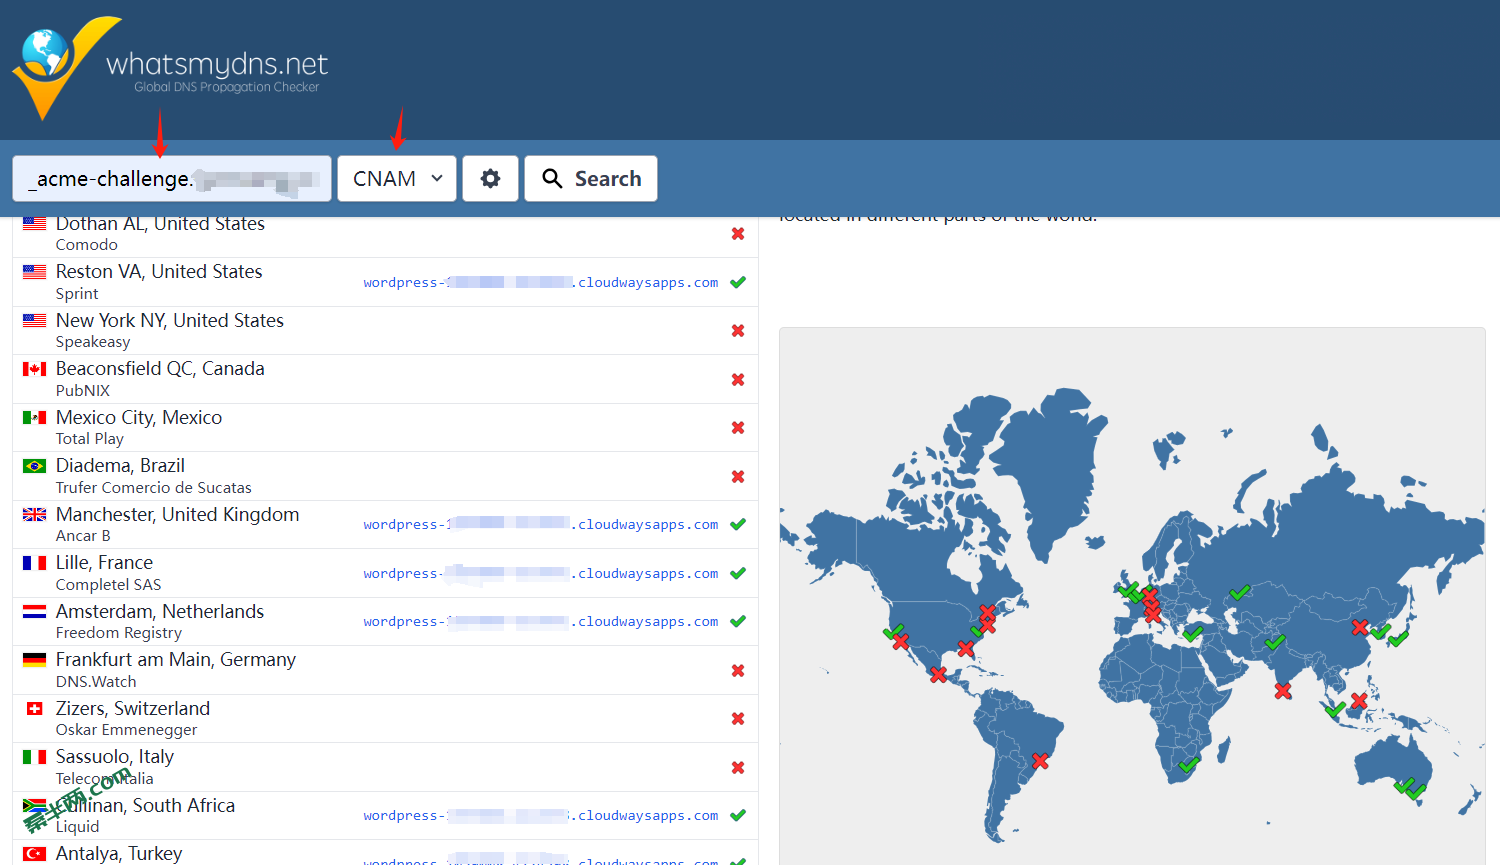This screenshot has width=1500, height=865.
Task: Click the green check for Amsterdam
Action: [738, 621]
